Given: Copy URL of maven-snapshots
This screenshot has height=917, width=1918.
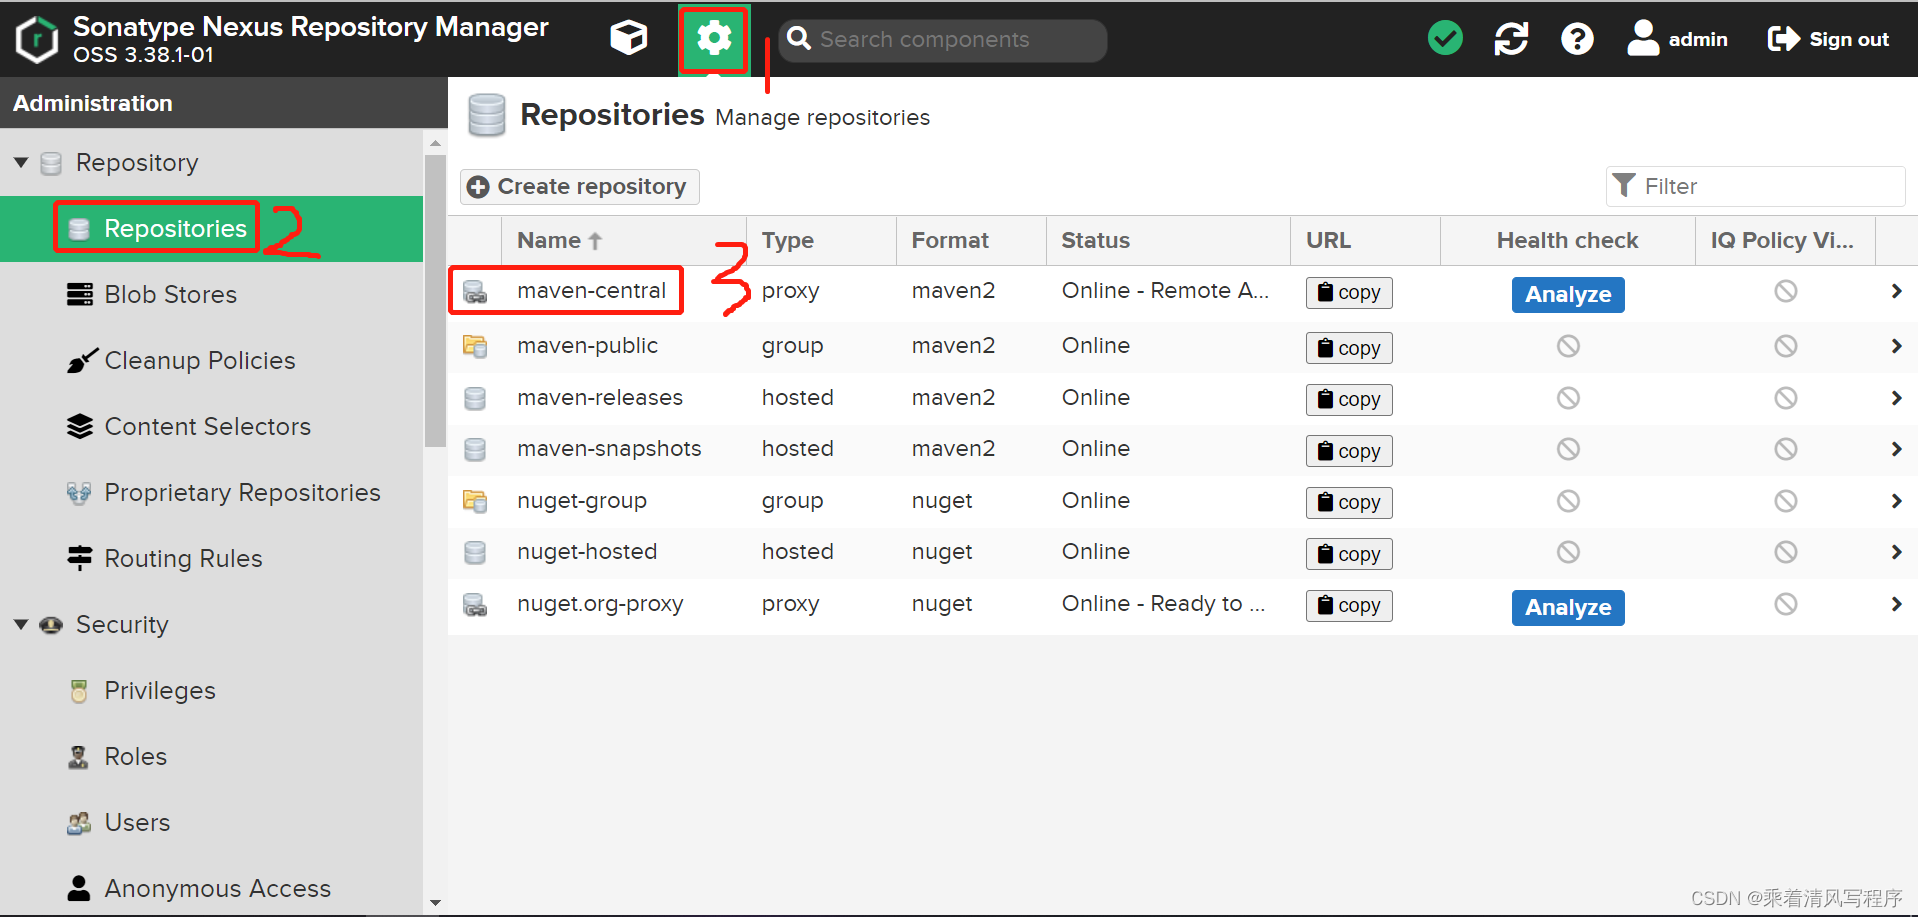Looking at the screenshot, I should 1349,451.
